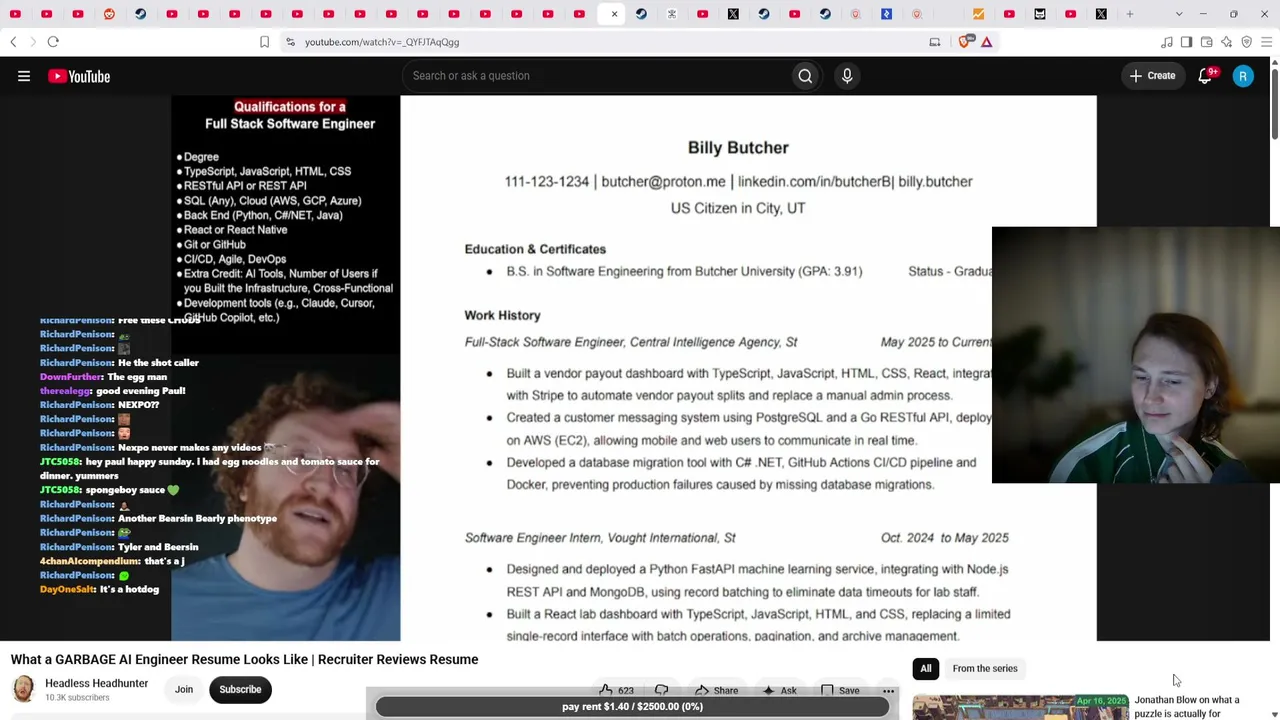This screenshot has height=720, width=1280.
Task: Switch to the orange chart favicon tab
Action: tap(978, 14)
